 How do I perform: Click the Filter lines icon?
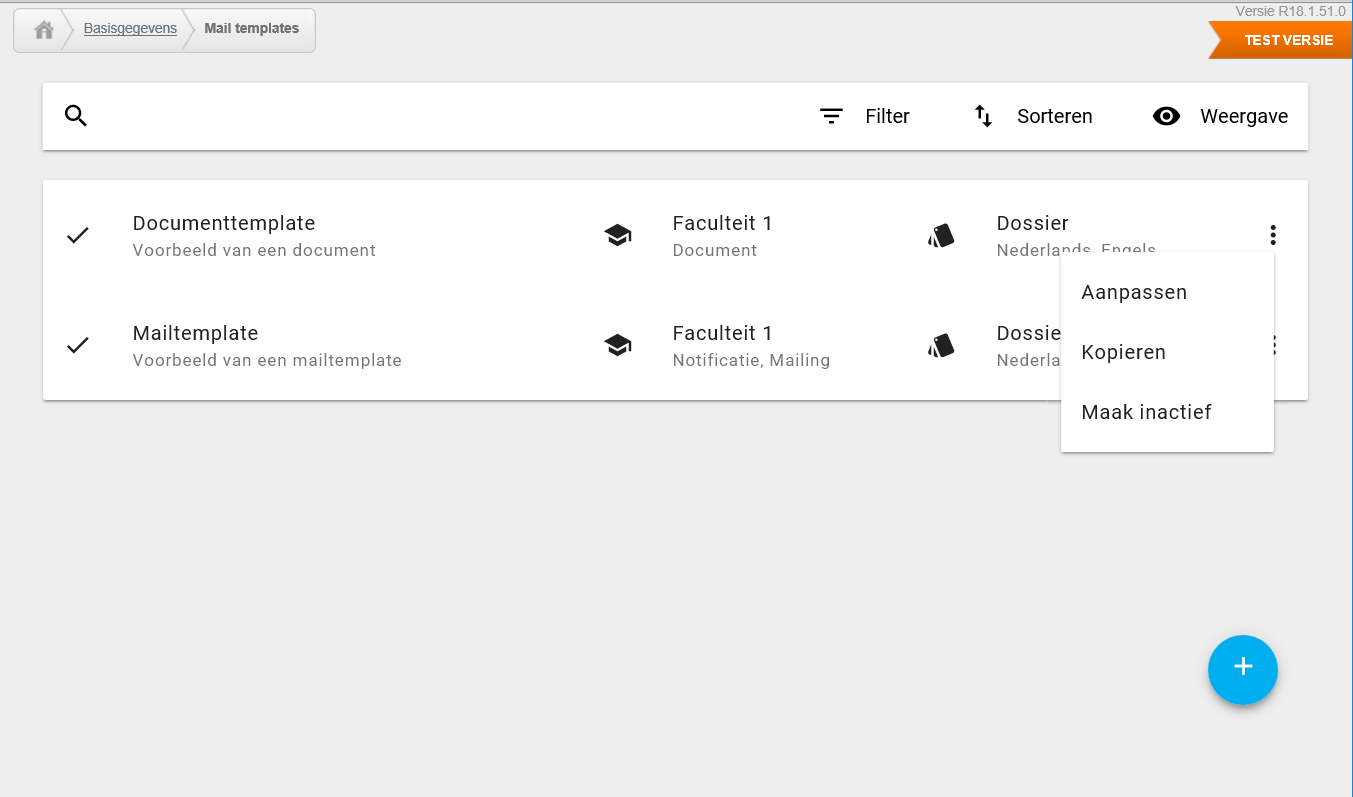831,116
